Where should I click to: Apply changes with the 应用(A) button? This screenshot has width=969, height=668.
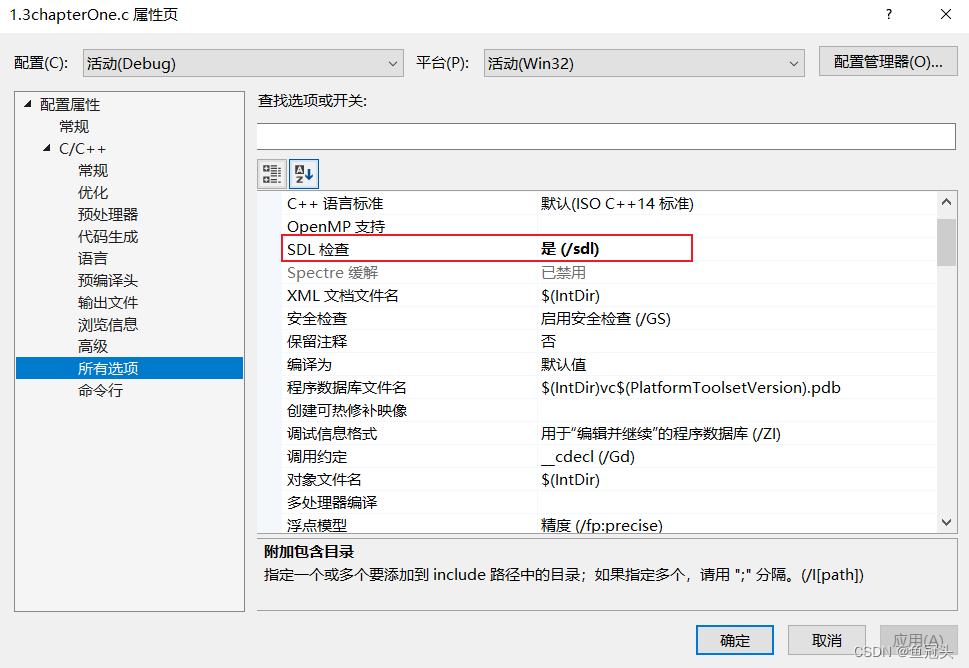916,640
